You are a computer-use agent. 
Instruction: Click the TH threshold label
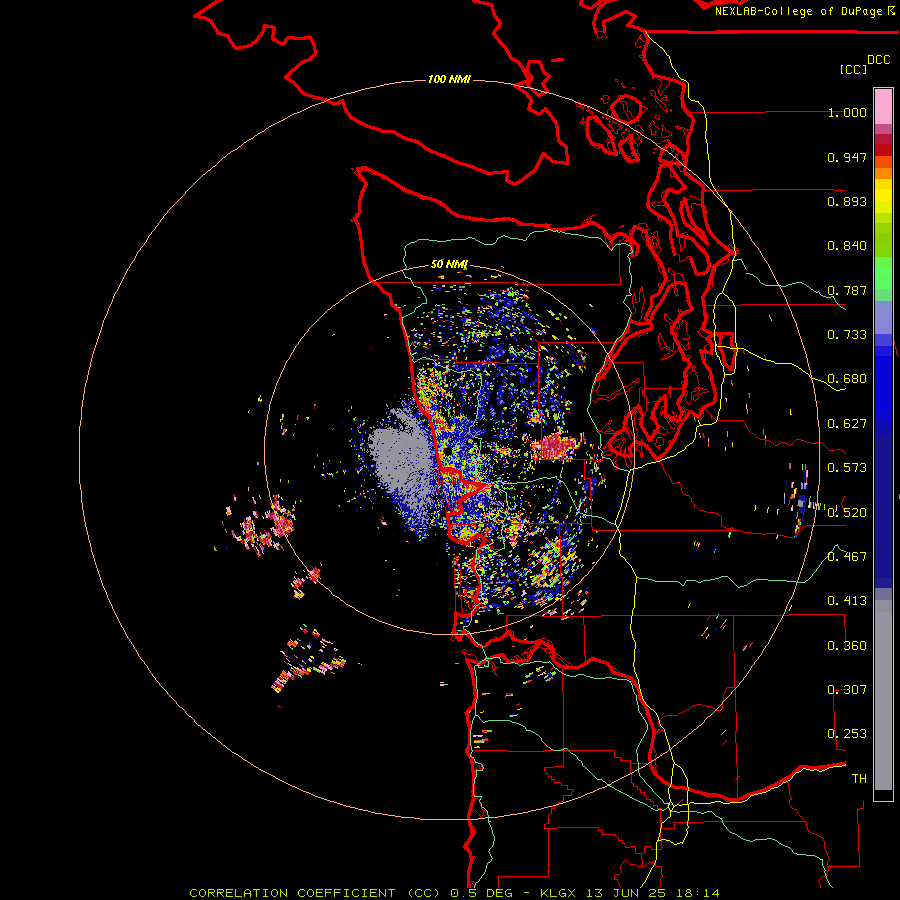click(x=859, y=778)
